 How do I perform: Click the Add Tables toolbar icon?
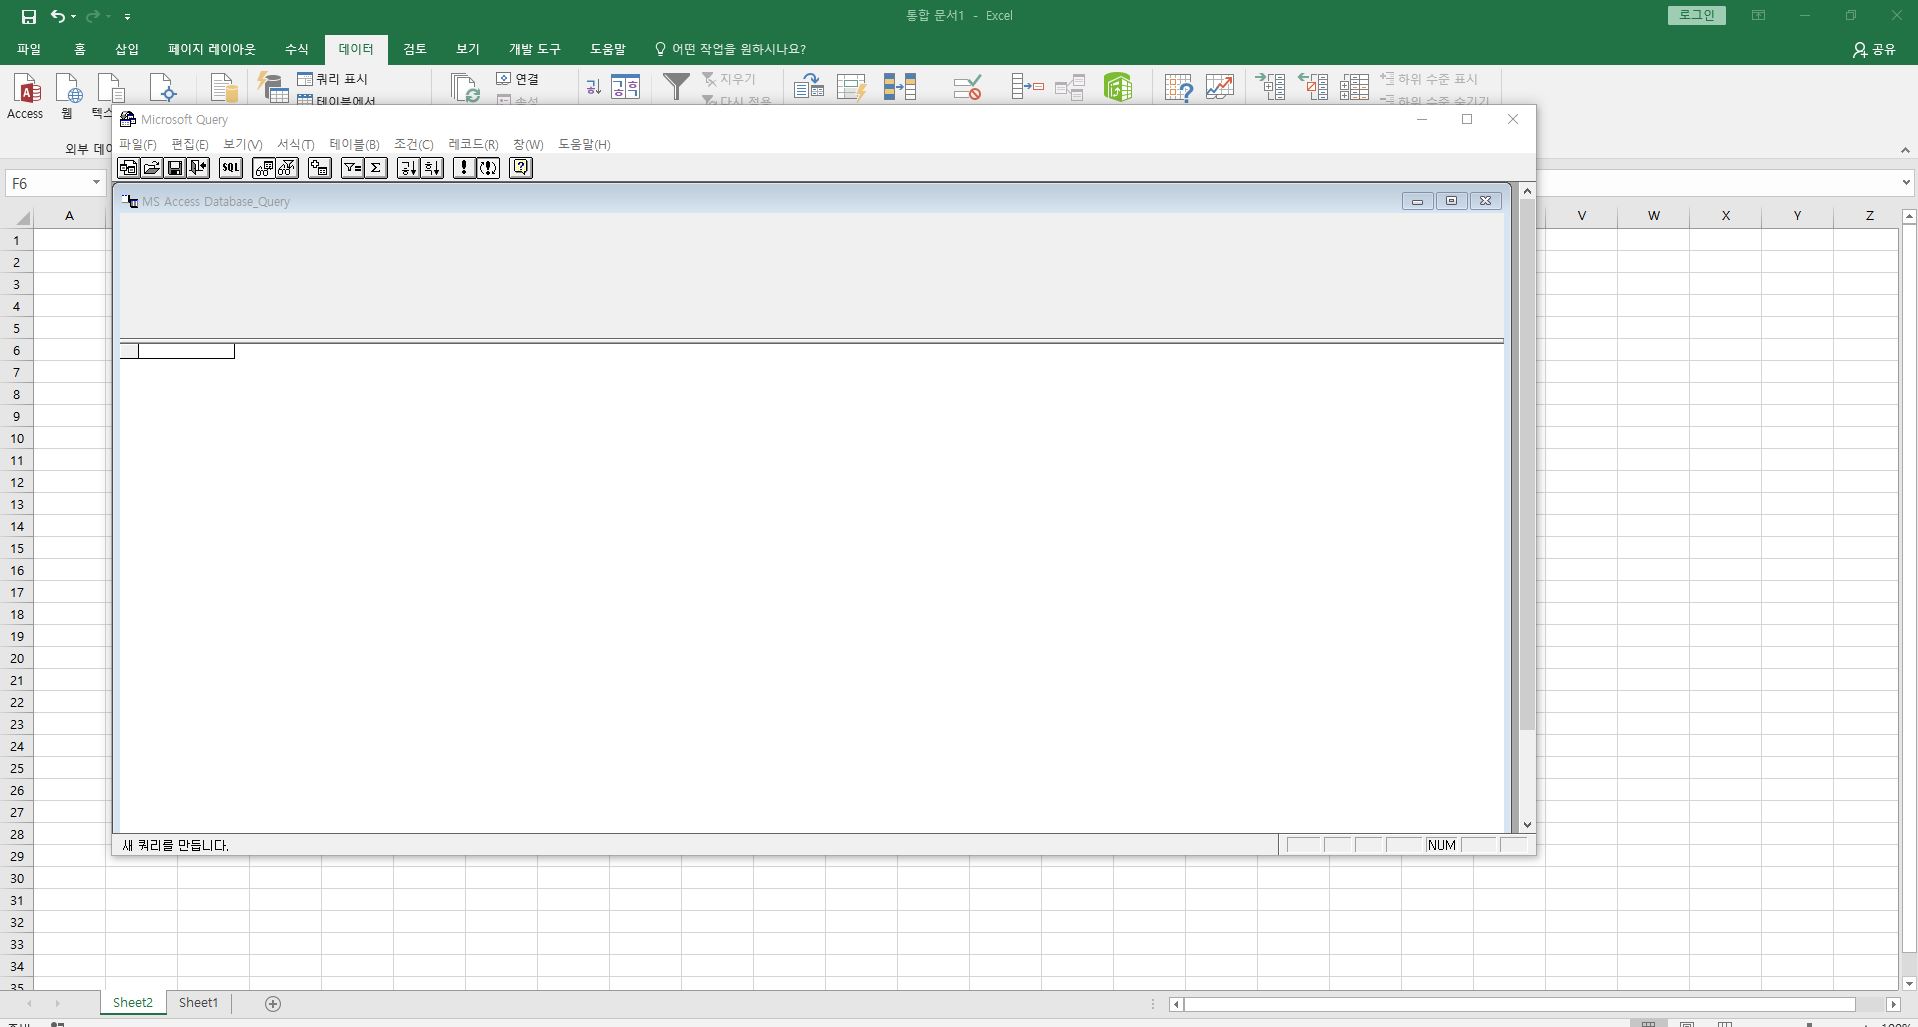(x=320, y=168)
